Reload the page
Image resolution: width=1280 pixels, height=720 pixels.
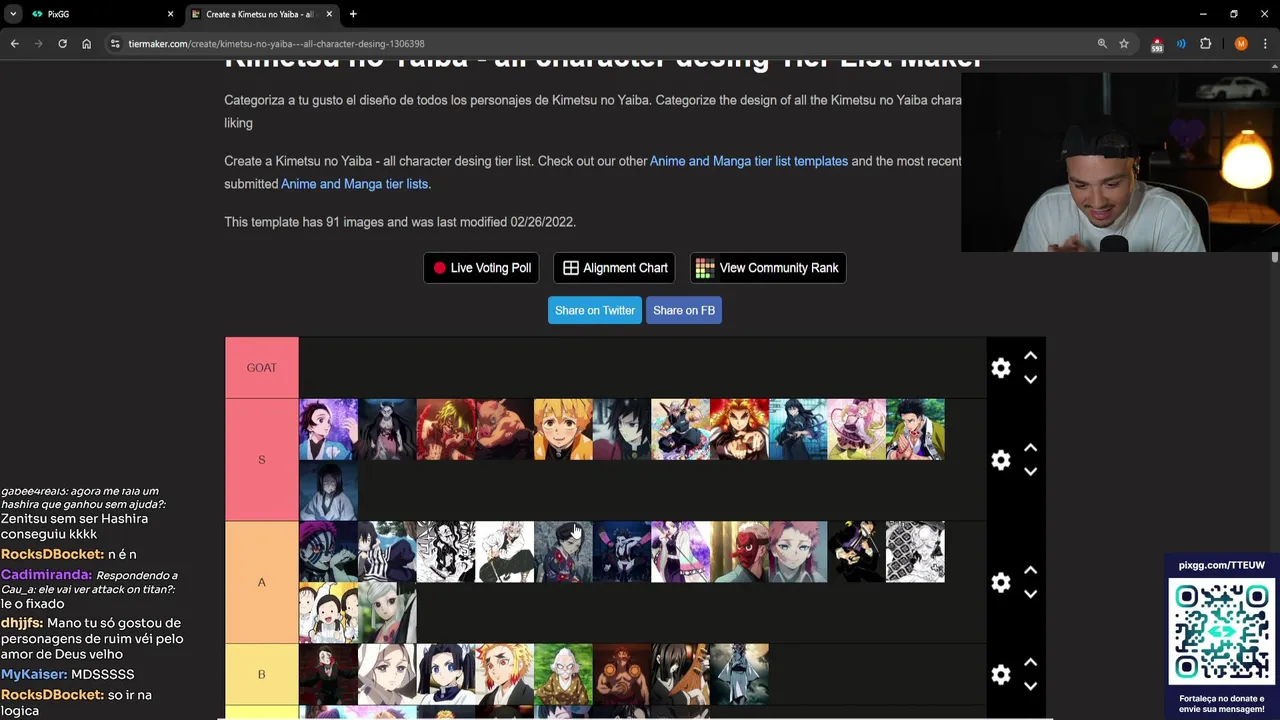62,44
